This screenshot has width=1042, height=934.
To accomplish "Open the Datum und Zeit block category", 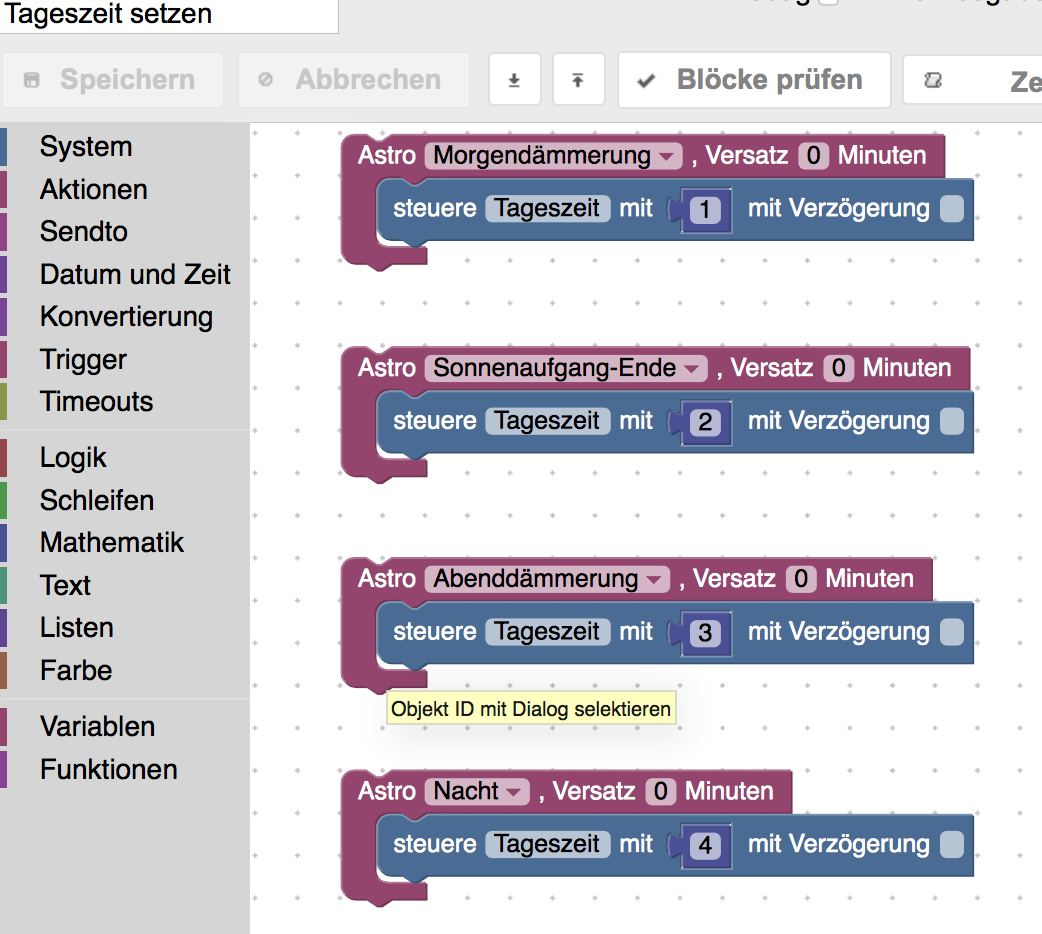I will pyautogui.click(x=135, y=275).
